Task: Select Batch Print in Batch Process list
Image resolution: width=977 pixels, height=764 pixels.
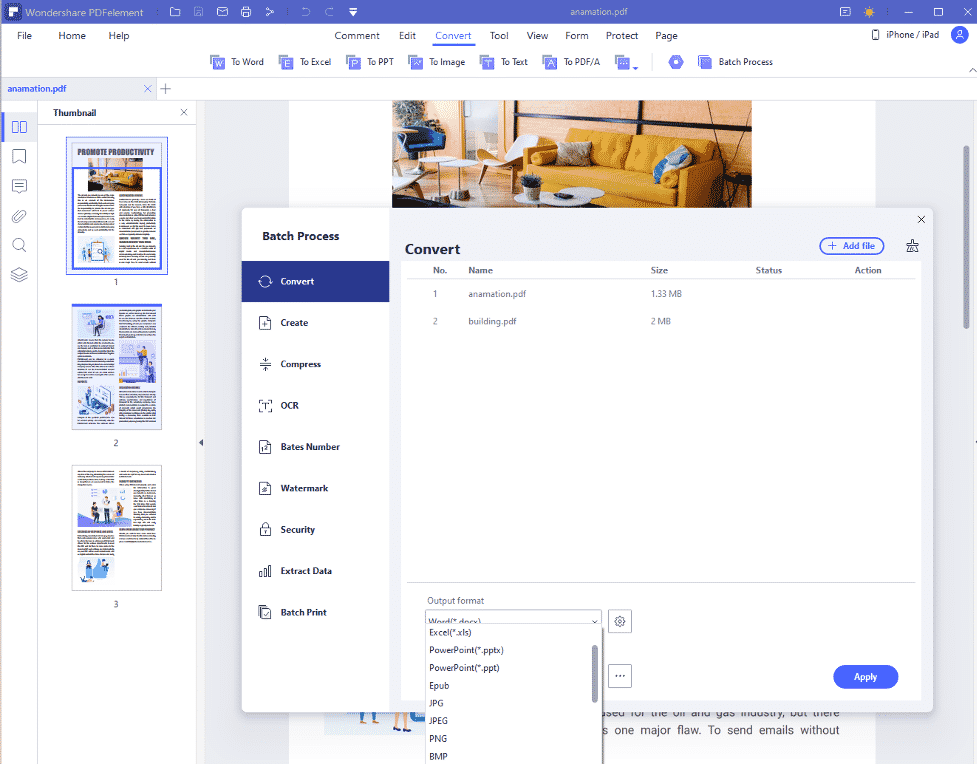Action: [x=315, y=613]
